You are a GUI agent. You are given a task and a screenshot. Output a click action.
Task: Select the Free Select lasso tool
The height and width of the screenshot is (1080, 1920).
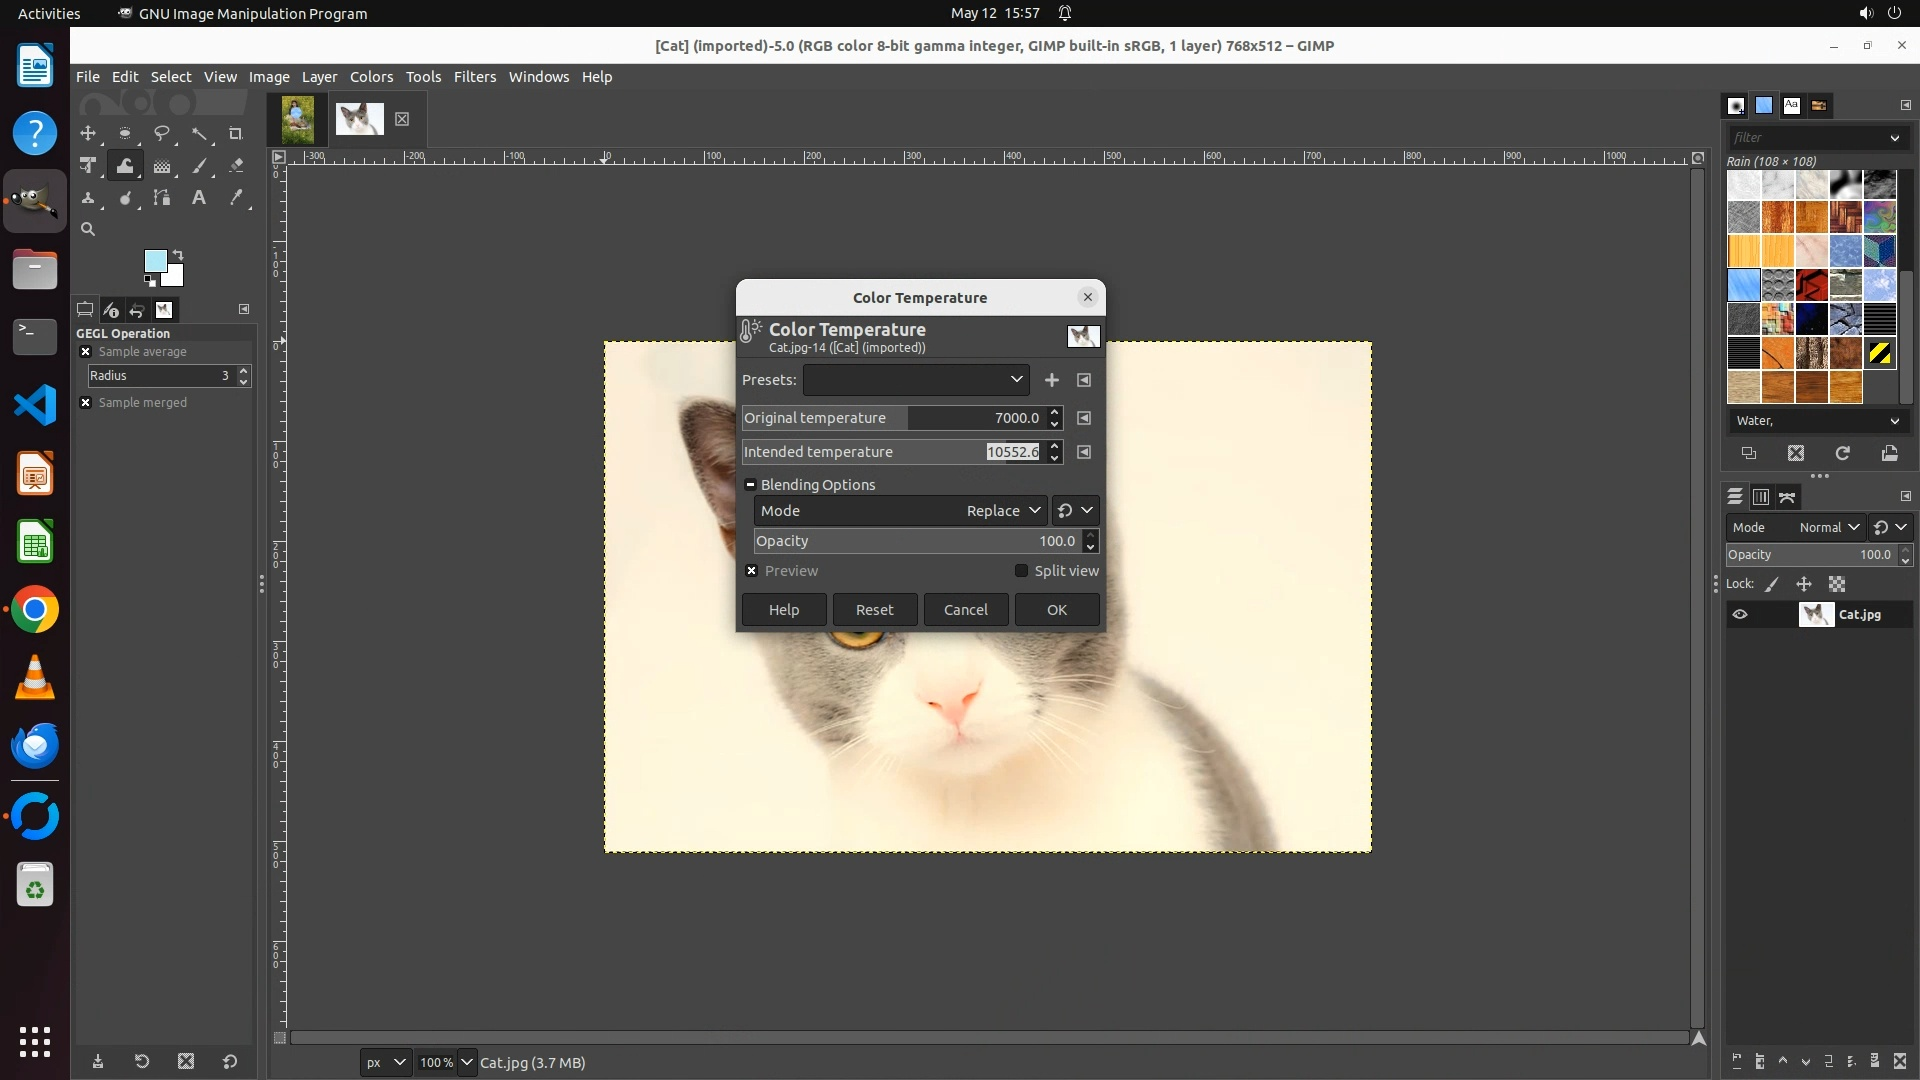coord(162,133)
